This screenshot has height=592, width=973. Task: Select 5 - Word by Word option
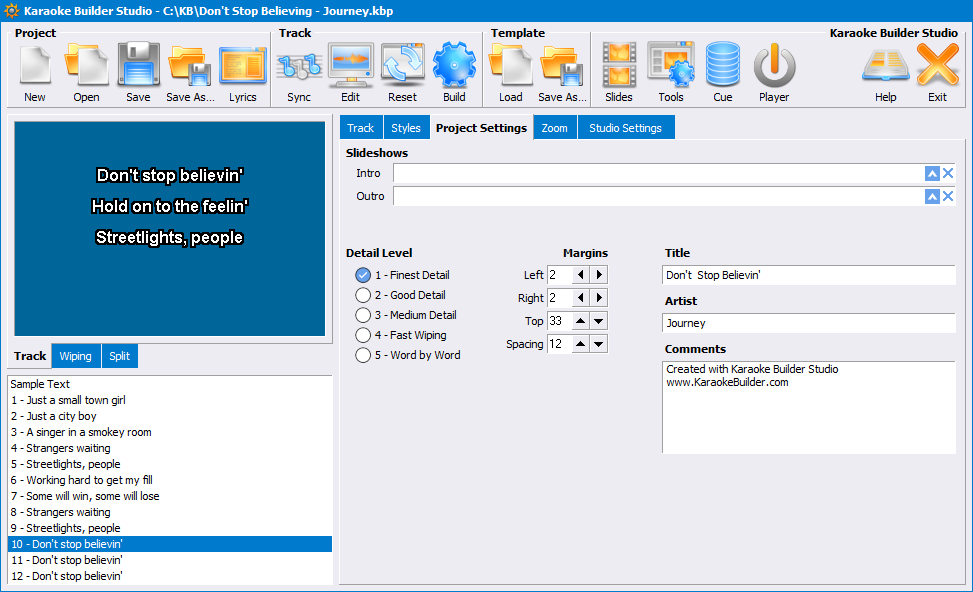pyautogui.click(x=408, y=355)
